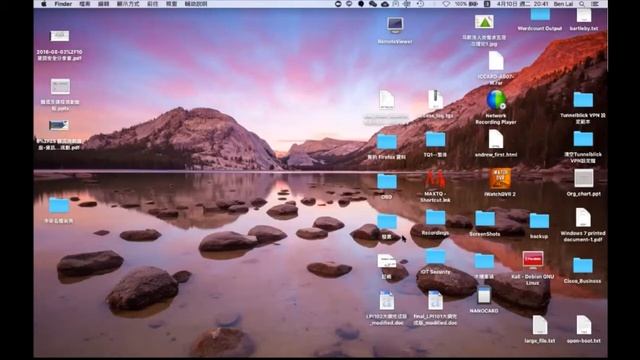The height and width of the screenshot is (360, 640).
Task: Select the TQ1 folder icon
Action: tap(435, 140)
